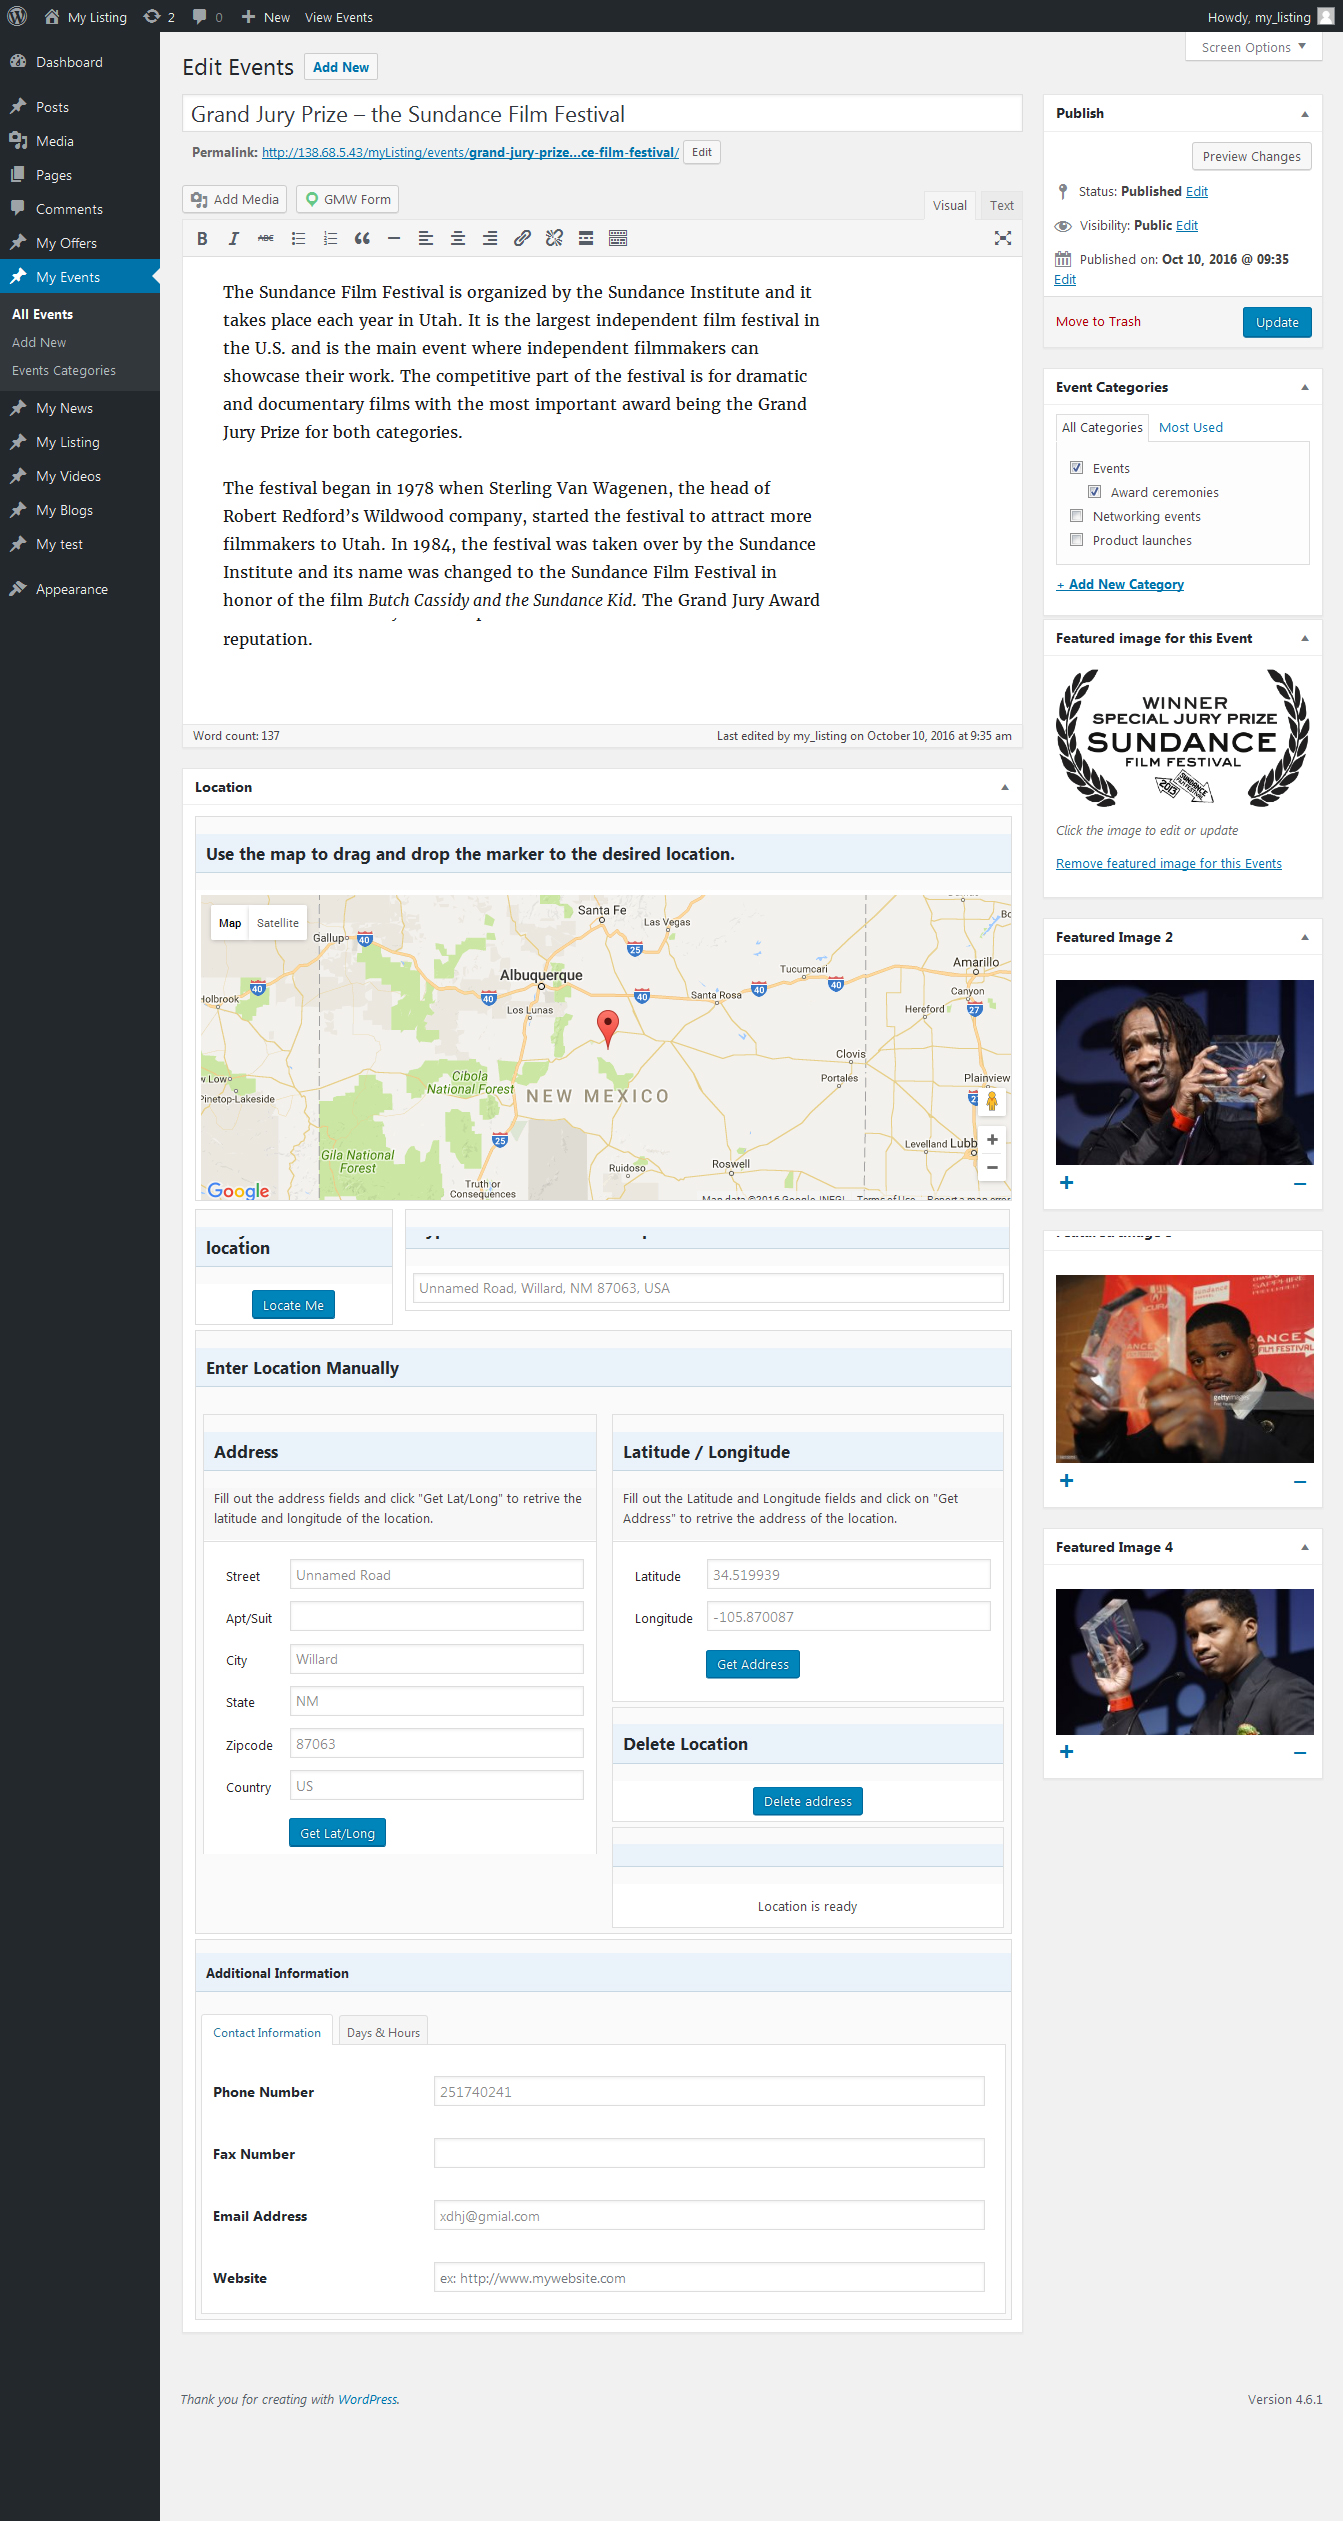Collapse the Location panel

1005,787
